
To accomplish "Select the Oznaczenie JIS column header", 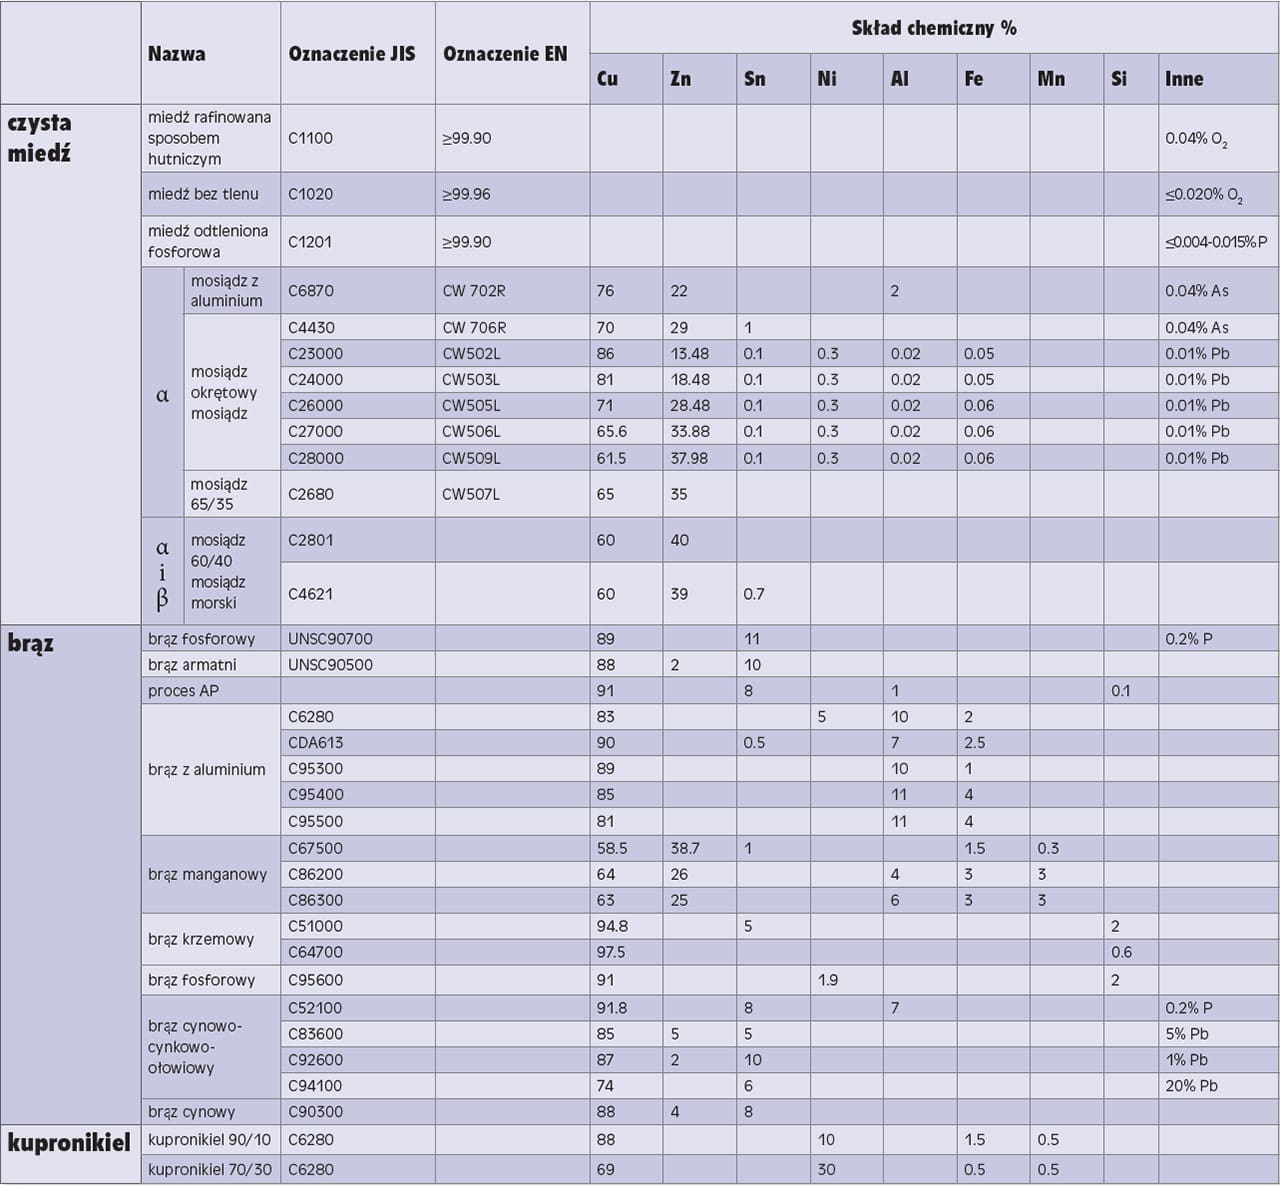I will click(351, 54).
